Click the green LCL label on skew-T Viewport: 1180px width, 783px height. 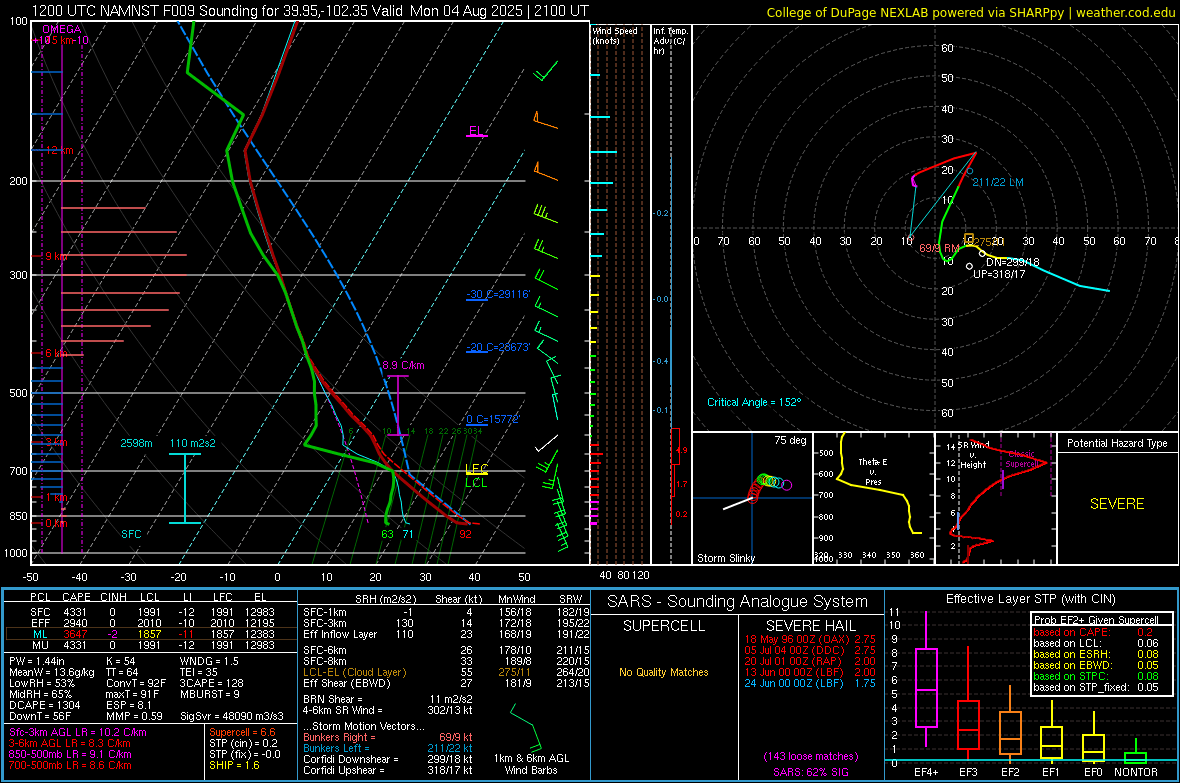tap(476, 483)
